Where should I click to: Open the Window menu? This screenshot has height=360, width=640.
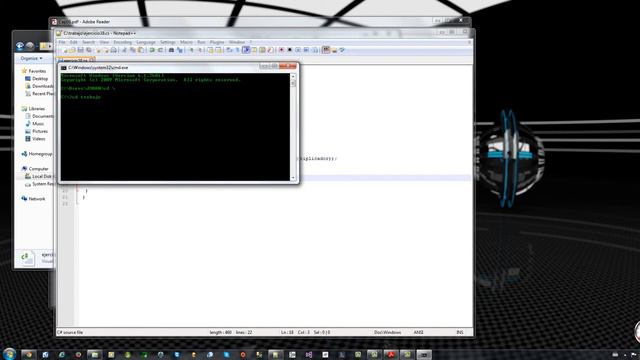[x=237, y=42]
